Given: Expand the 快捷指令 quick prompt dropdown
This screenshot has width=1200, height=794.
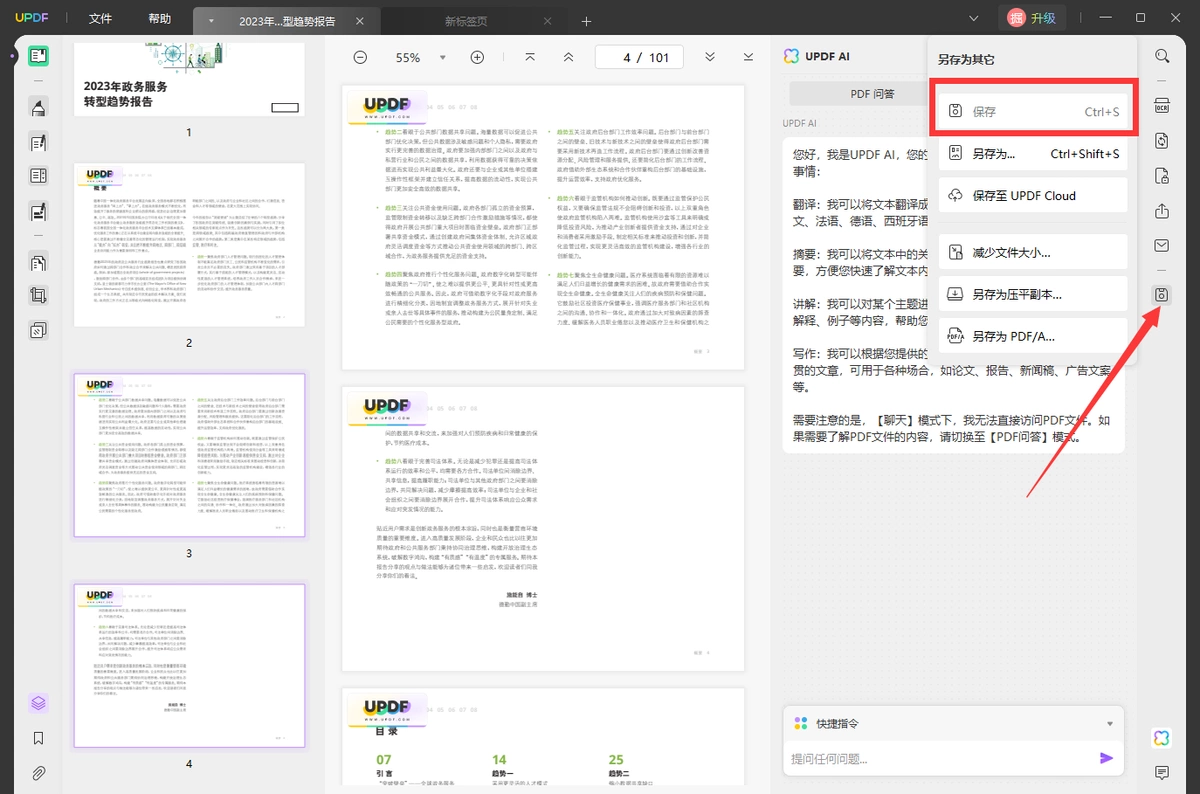Looking at the screenshot, I should (x=1110, y=723).
